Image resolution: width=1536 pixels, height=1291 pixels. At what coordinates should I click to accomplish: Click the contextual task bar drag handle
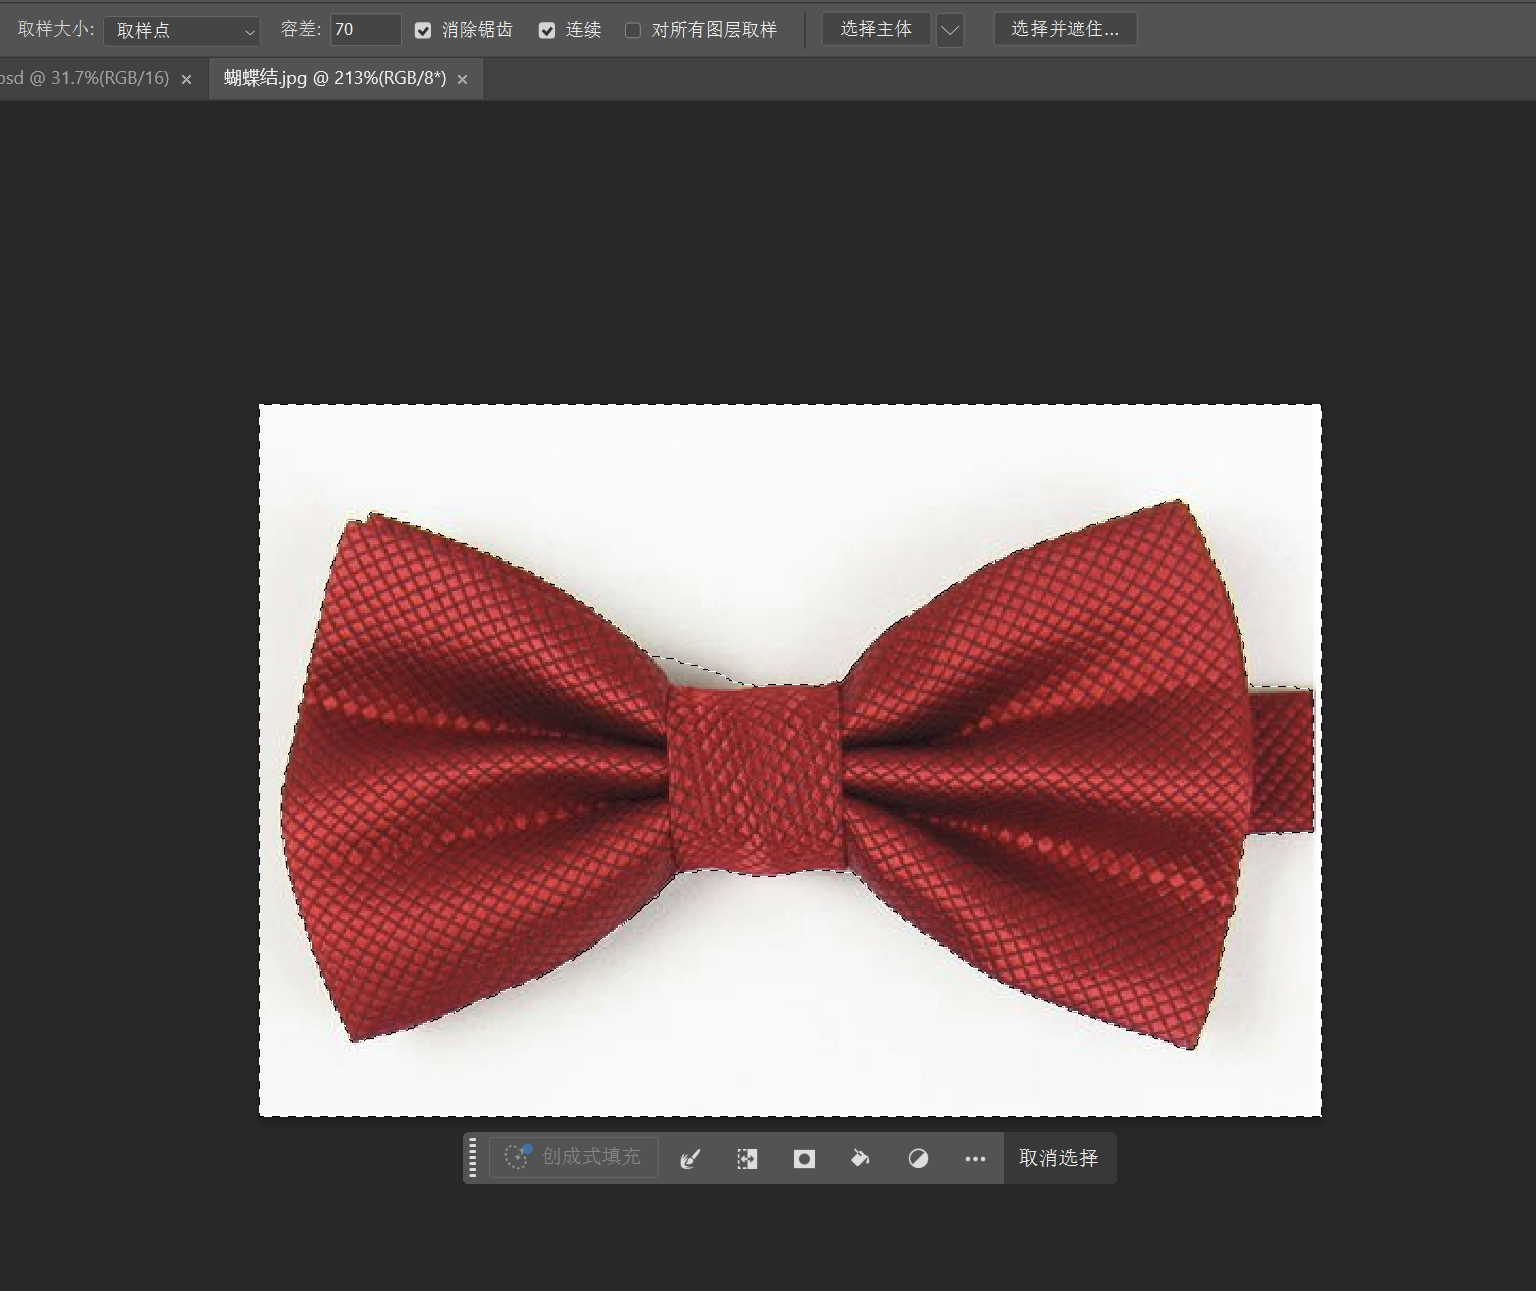pos(473,1158)
